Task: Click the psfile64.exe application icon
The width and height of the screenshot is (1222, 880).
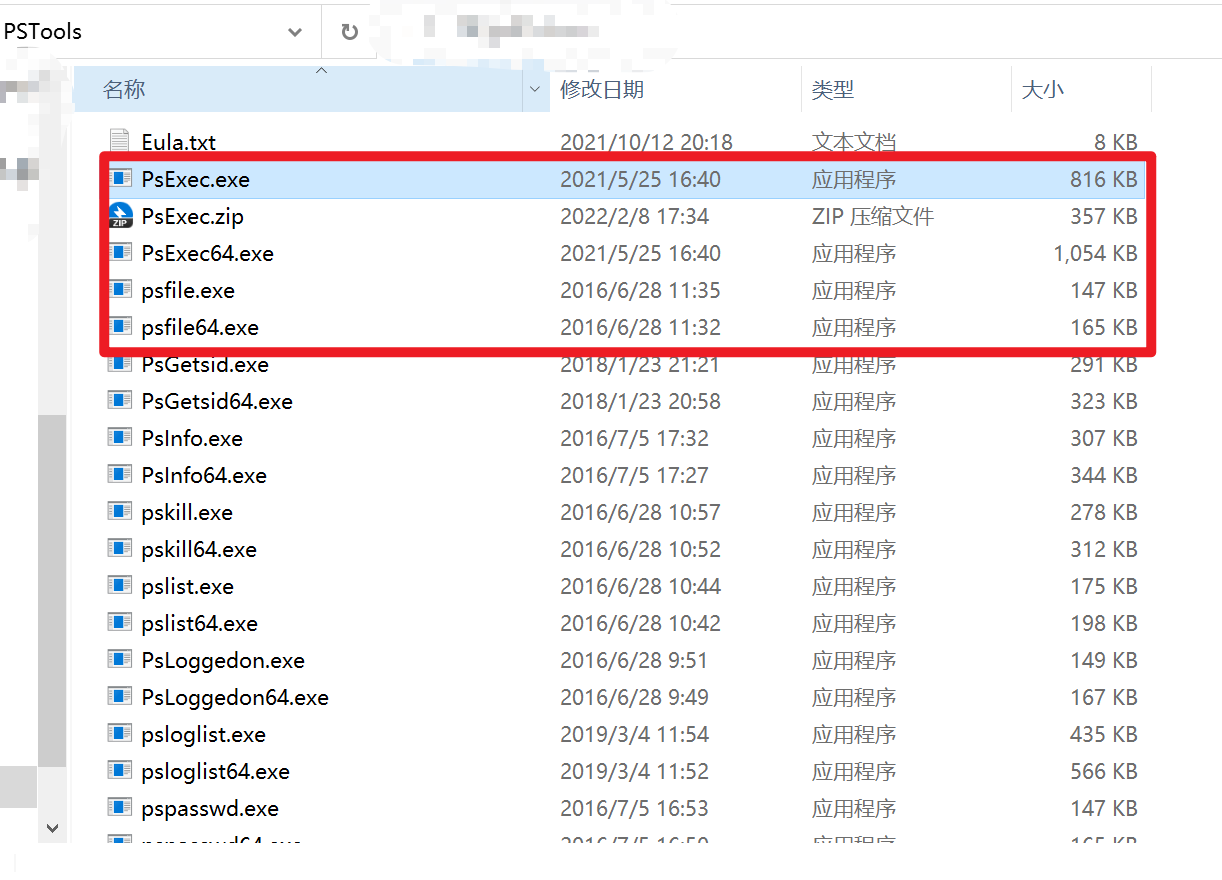Action: [120, 327]
